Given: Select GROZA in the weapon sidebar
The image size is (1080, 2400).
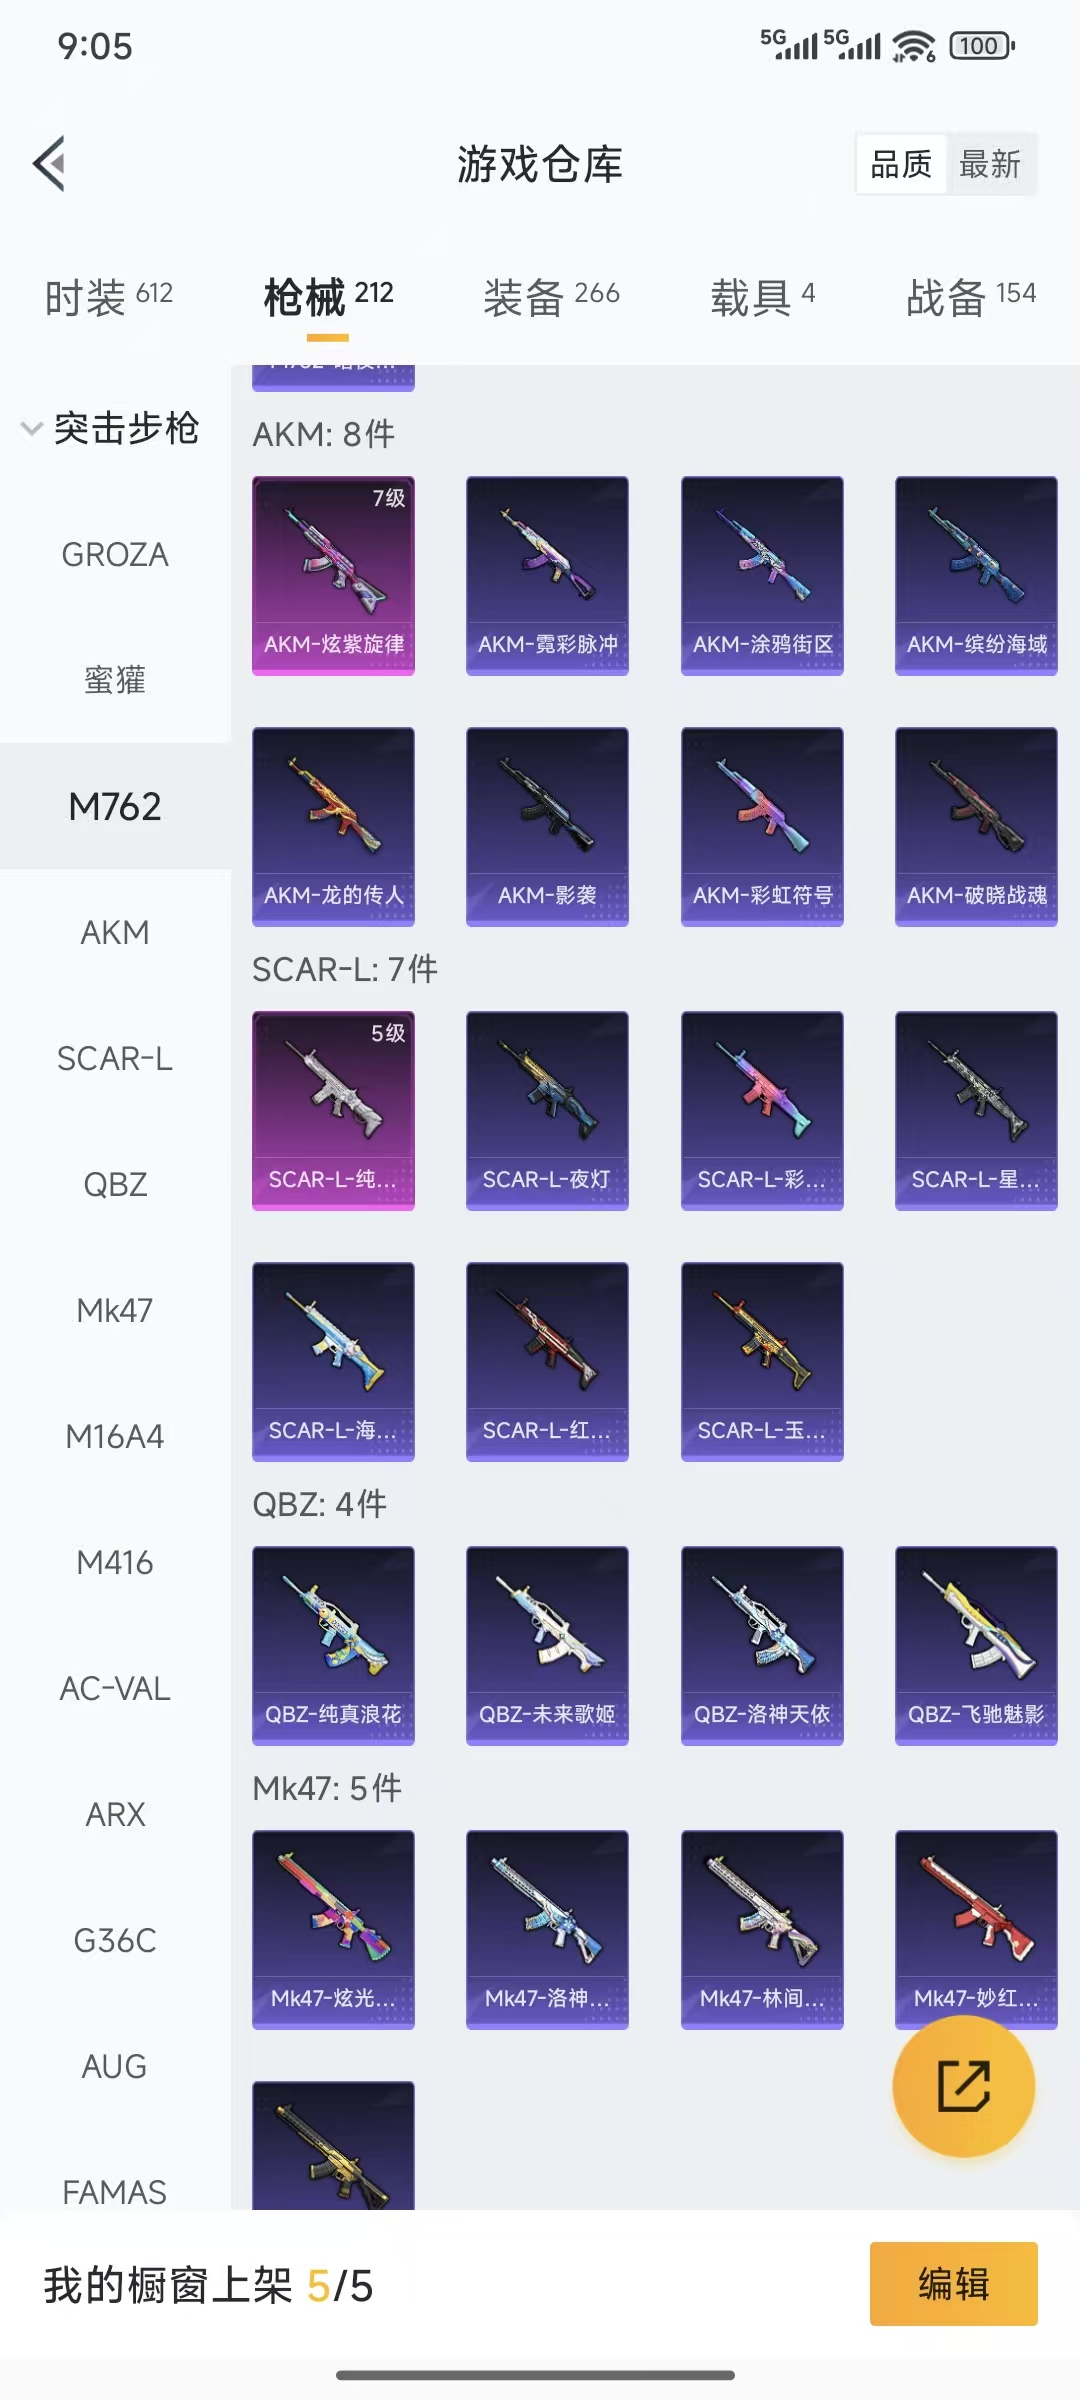Looking at the screenshot, I should click(x=115, y=555).
